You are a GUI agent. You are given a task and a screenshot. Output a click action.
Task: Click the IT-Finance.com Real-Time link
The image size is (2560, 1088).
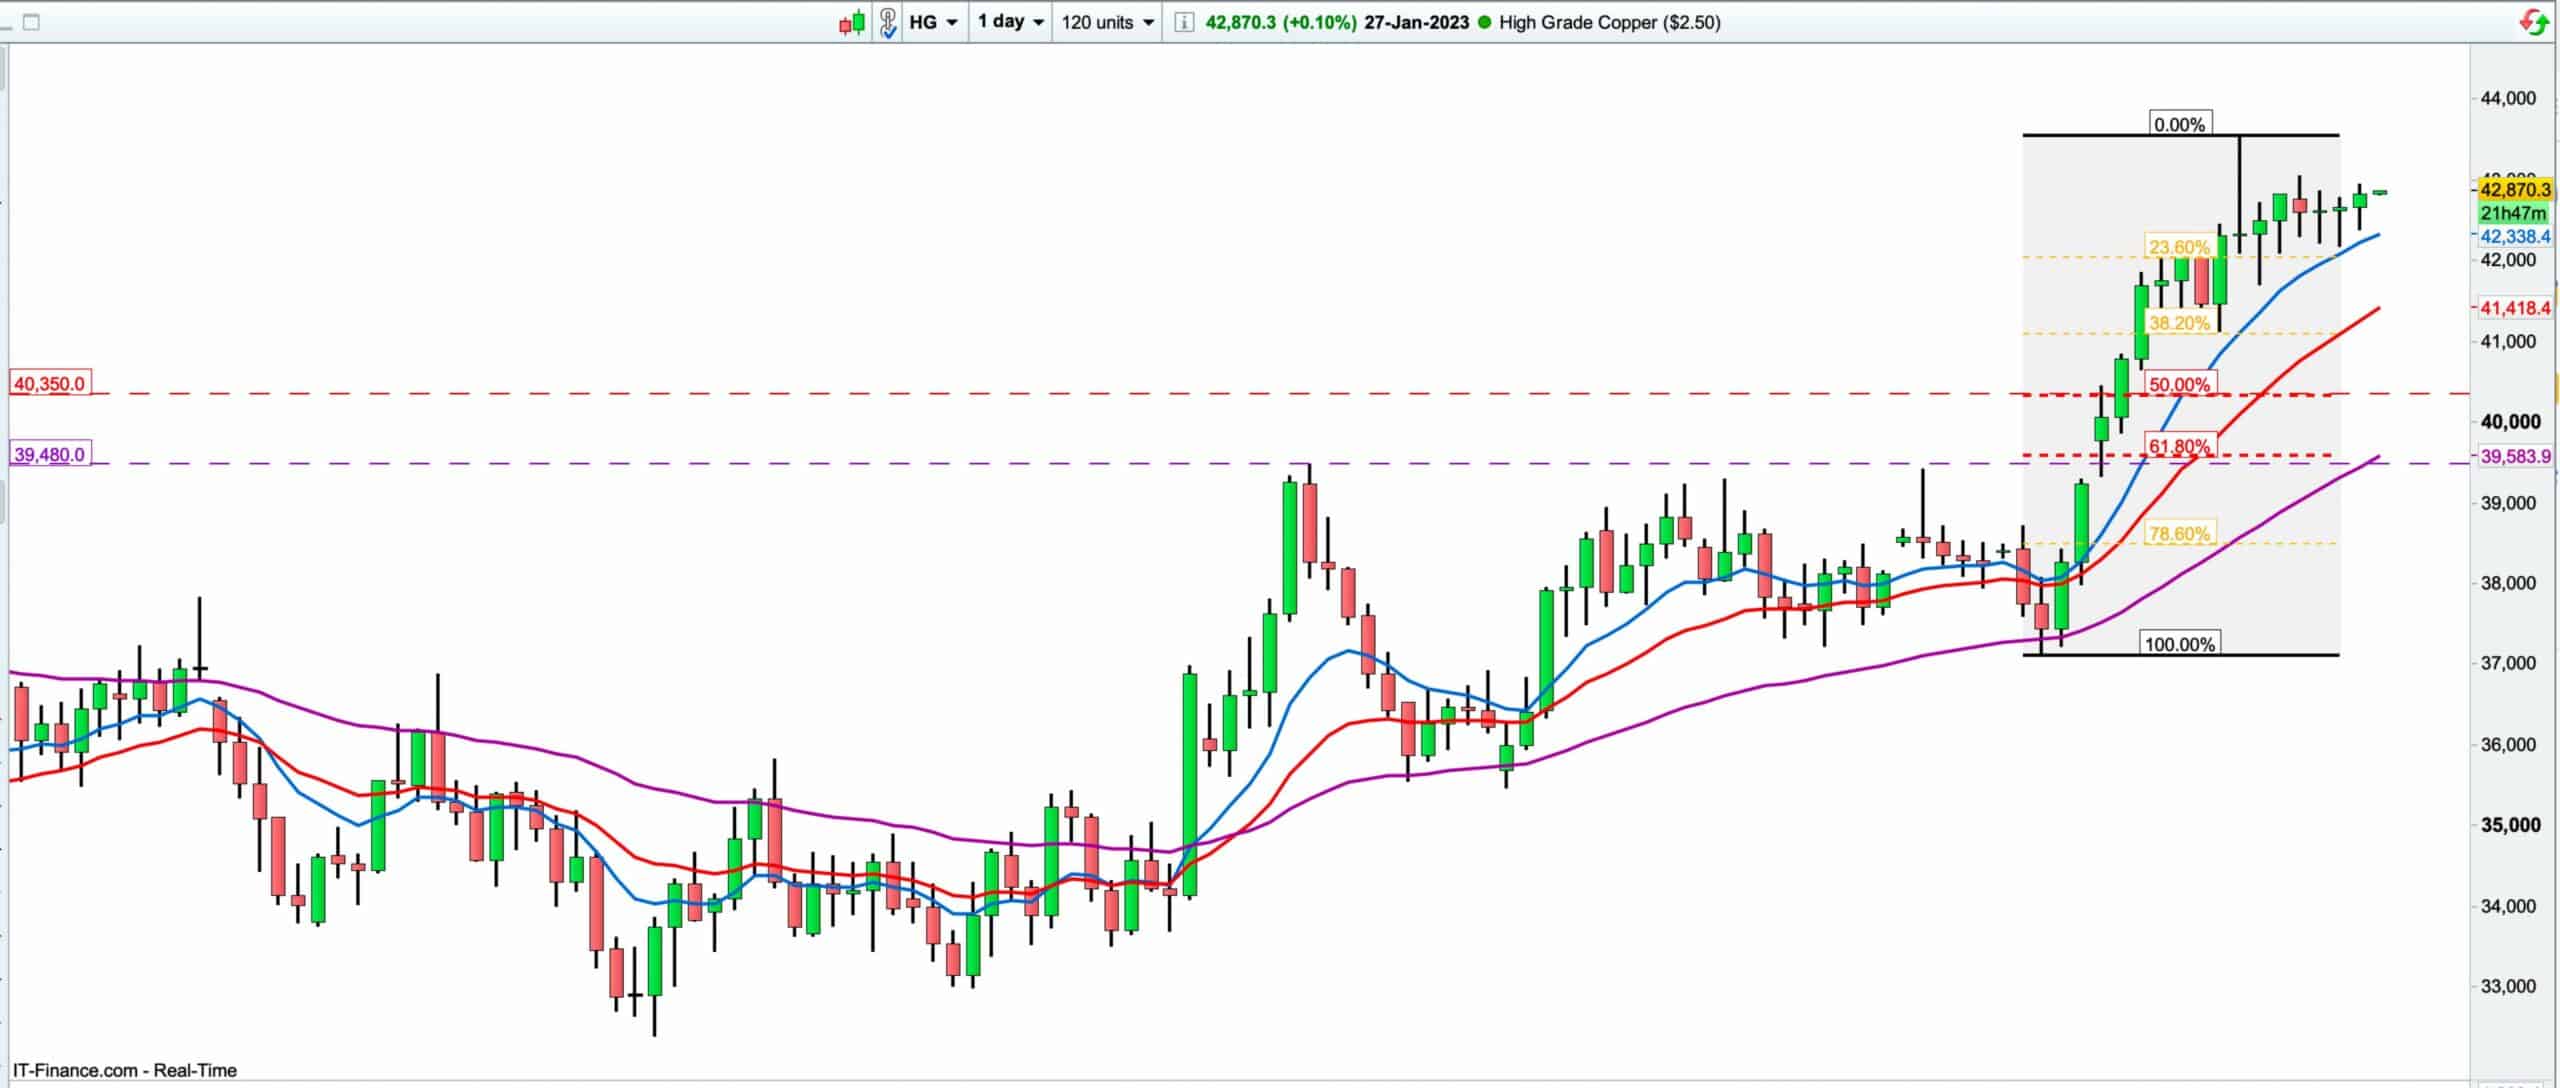coord(125,1070)
